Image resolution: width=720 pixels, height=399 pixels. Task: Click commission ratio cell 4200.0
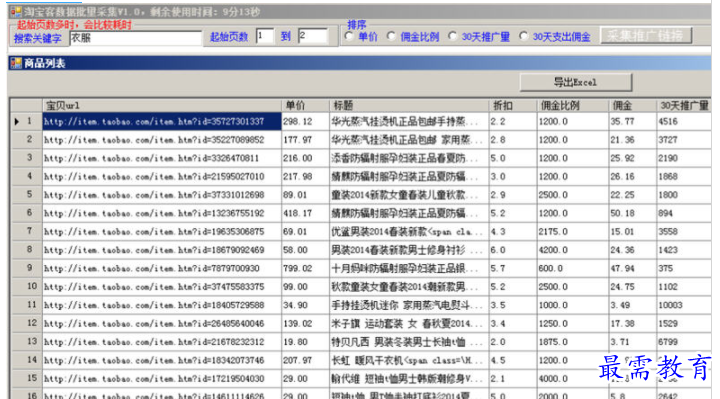572,250
